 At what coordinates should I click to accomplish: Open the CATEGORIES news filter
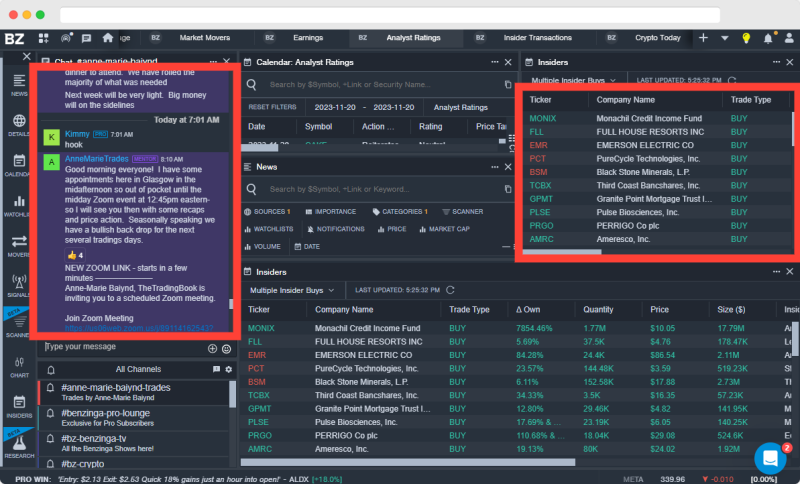[x=401, y=212]
